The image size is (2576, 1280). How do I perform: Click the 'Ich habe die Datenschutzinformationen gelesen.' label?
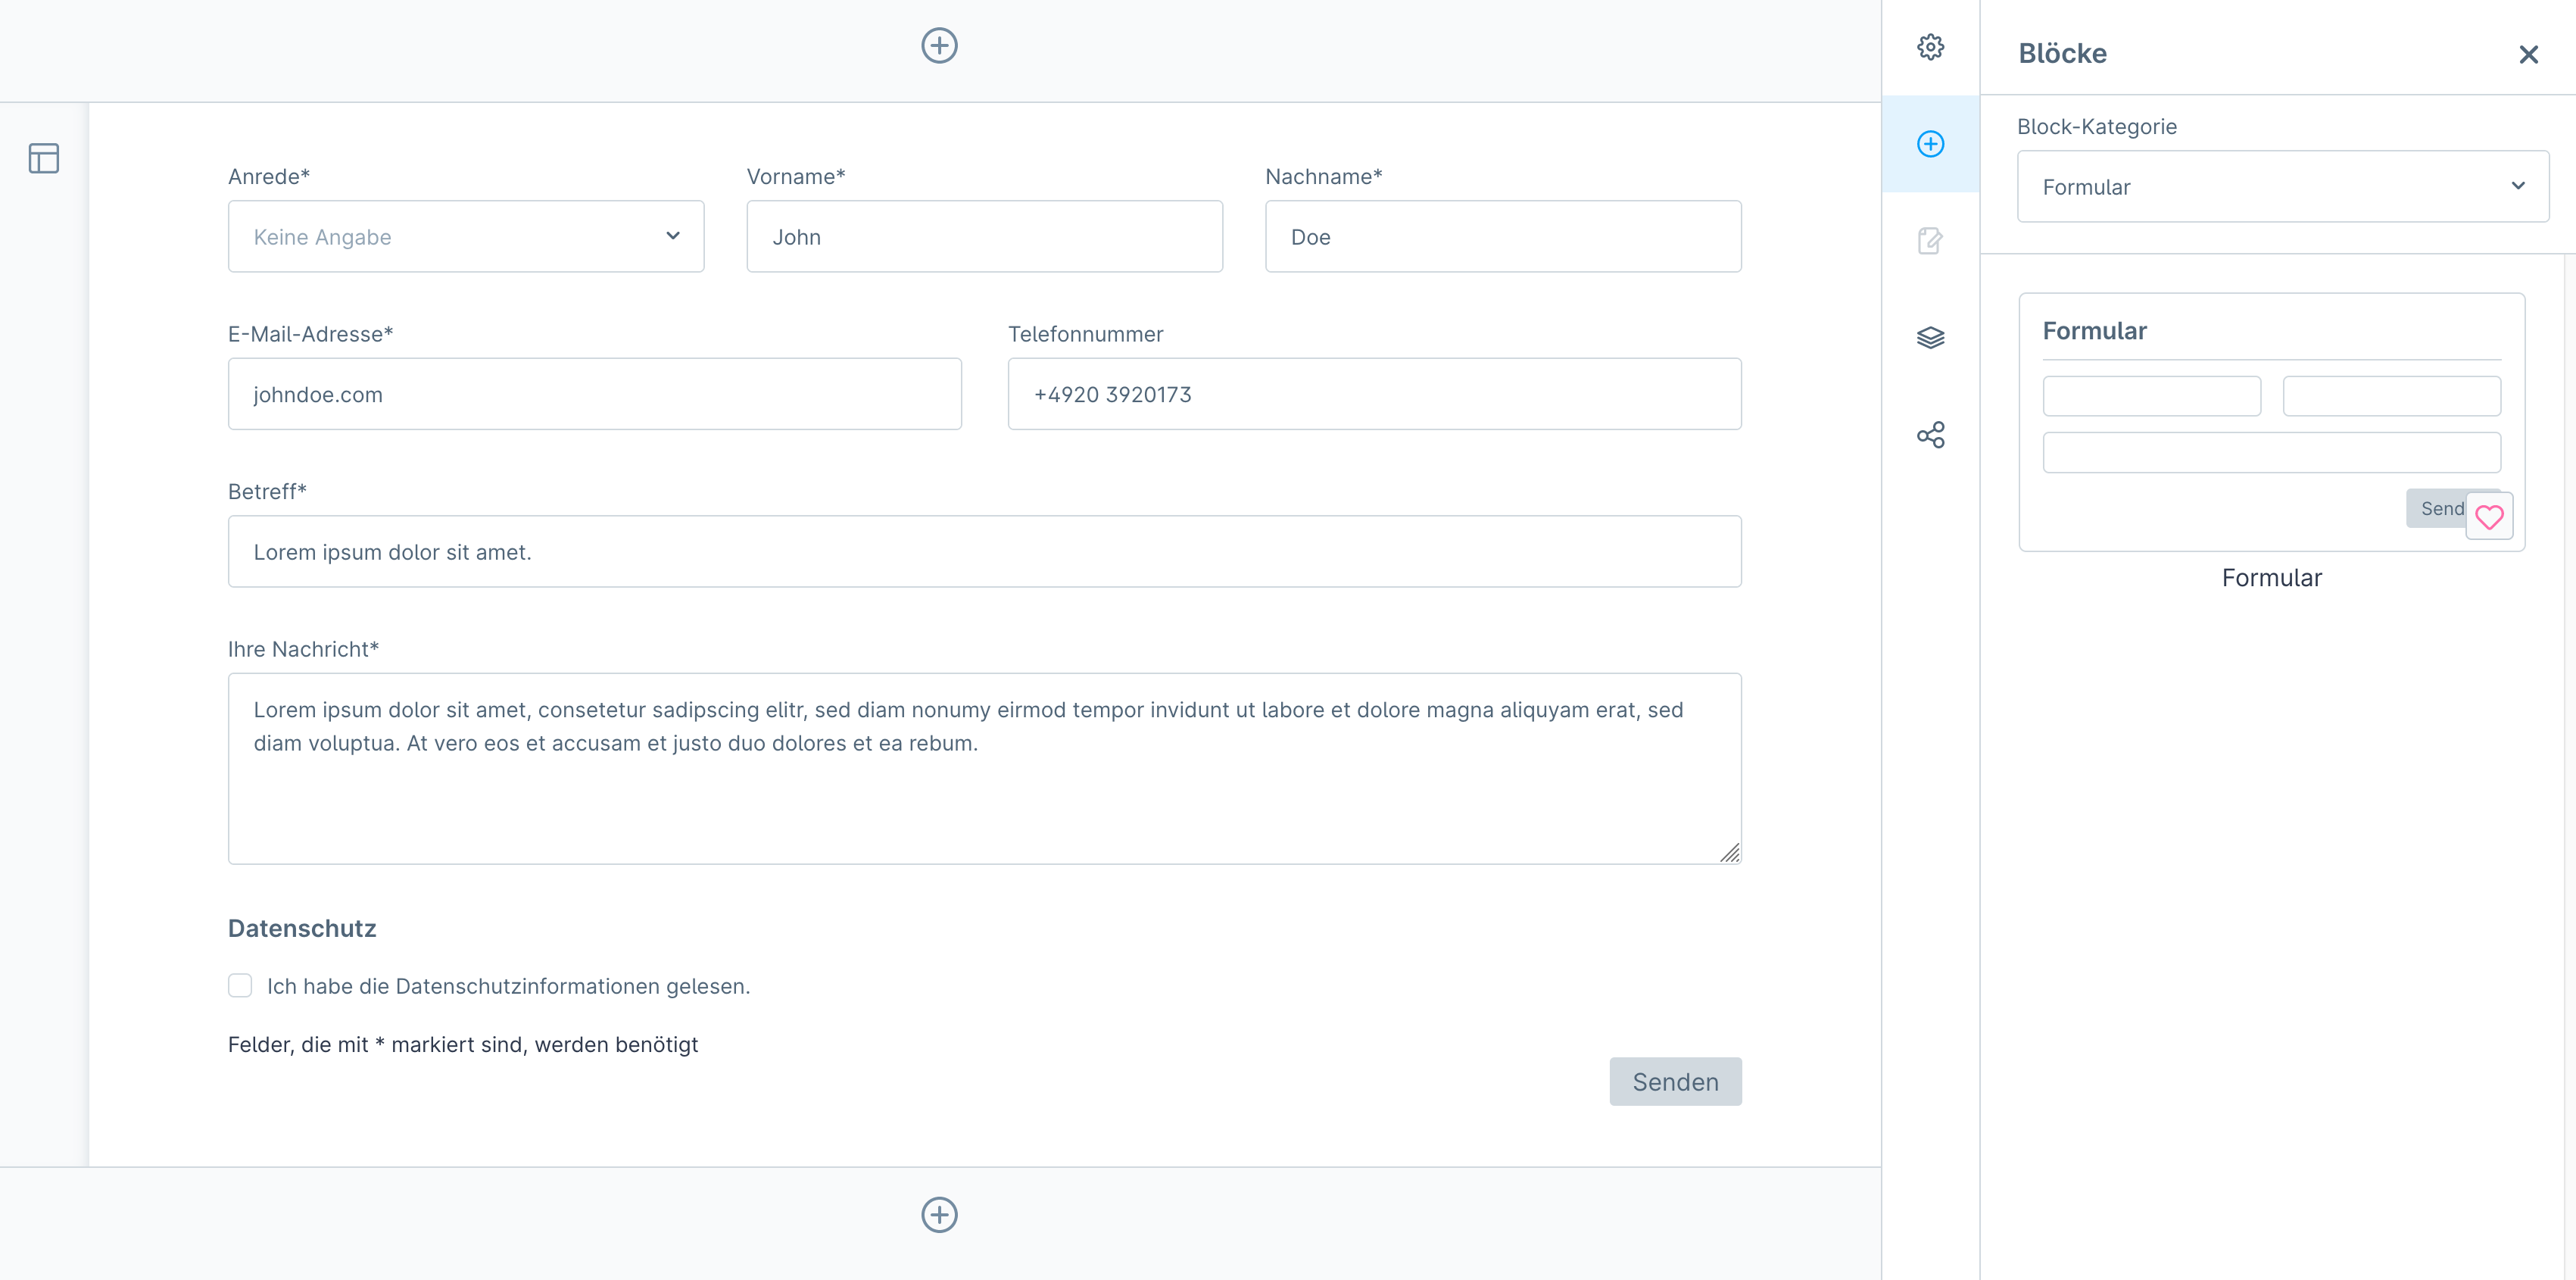point(508,987)
